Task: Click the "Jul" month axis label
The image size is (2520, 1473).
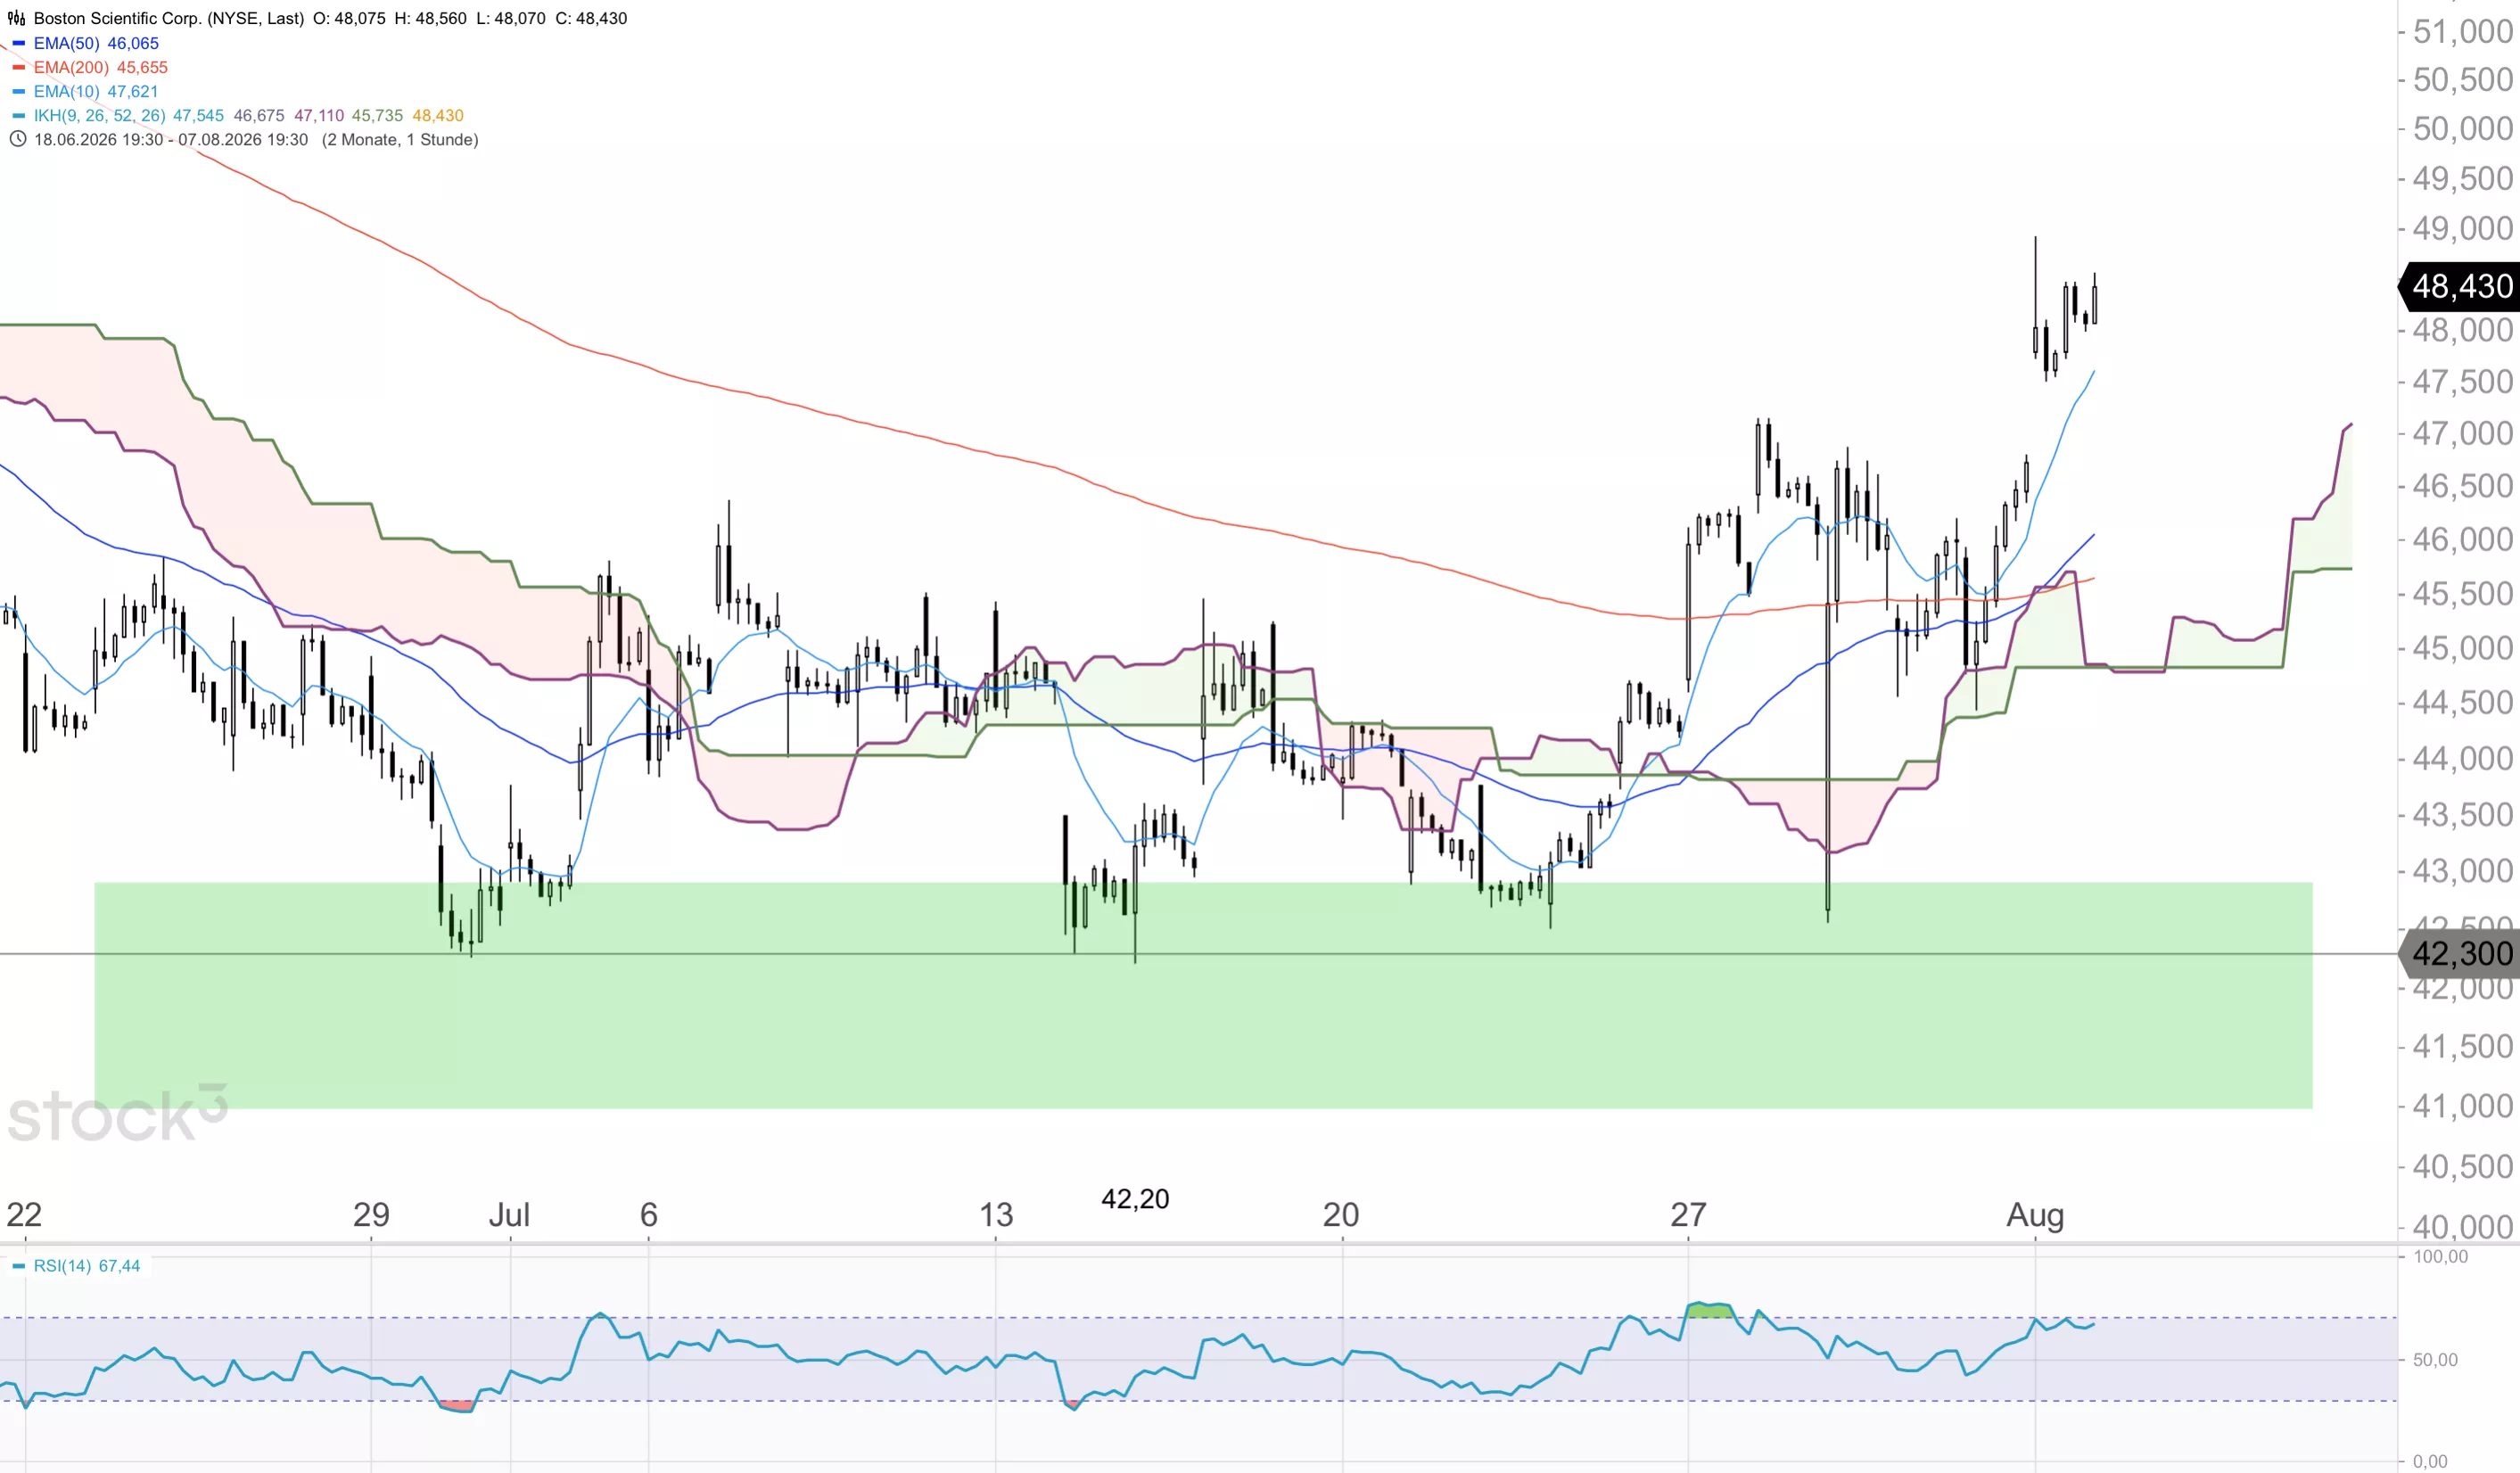Action: tap(509, 1214)
